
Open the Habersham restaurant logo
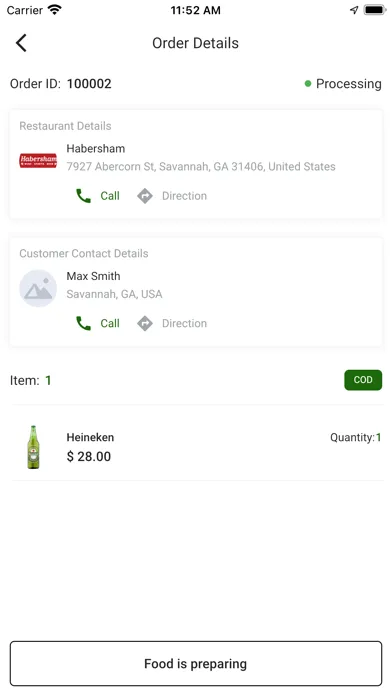pyautogui.click(x=38, y=160)
